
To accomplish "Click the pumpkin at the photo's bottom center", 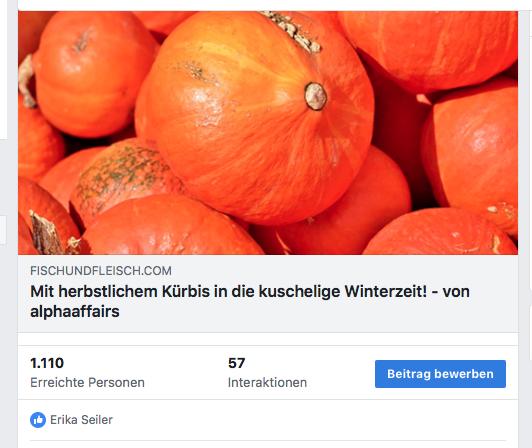I will (x=170, y=227).
